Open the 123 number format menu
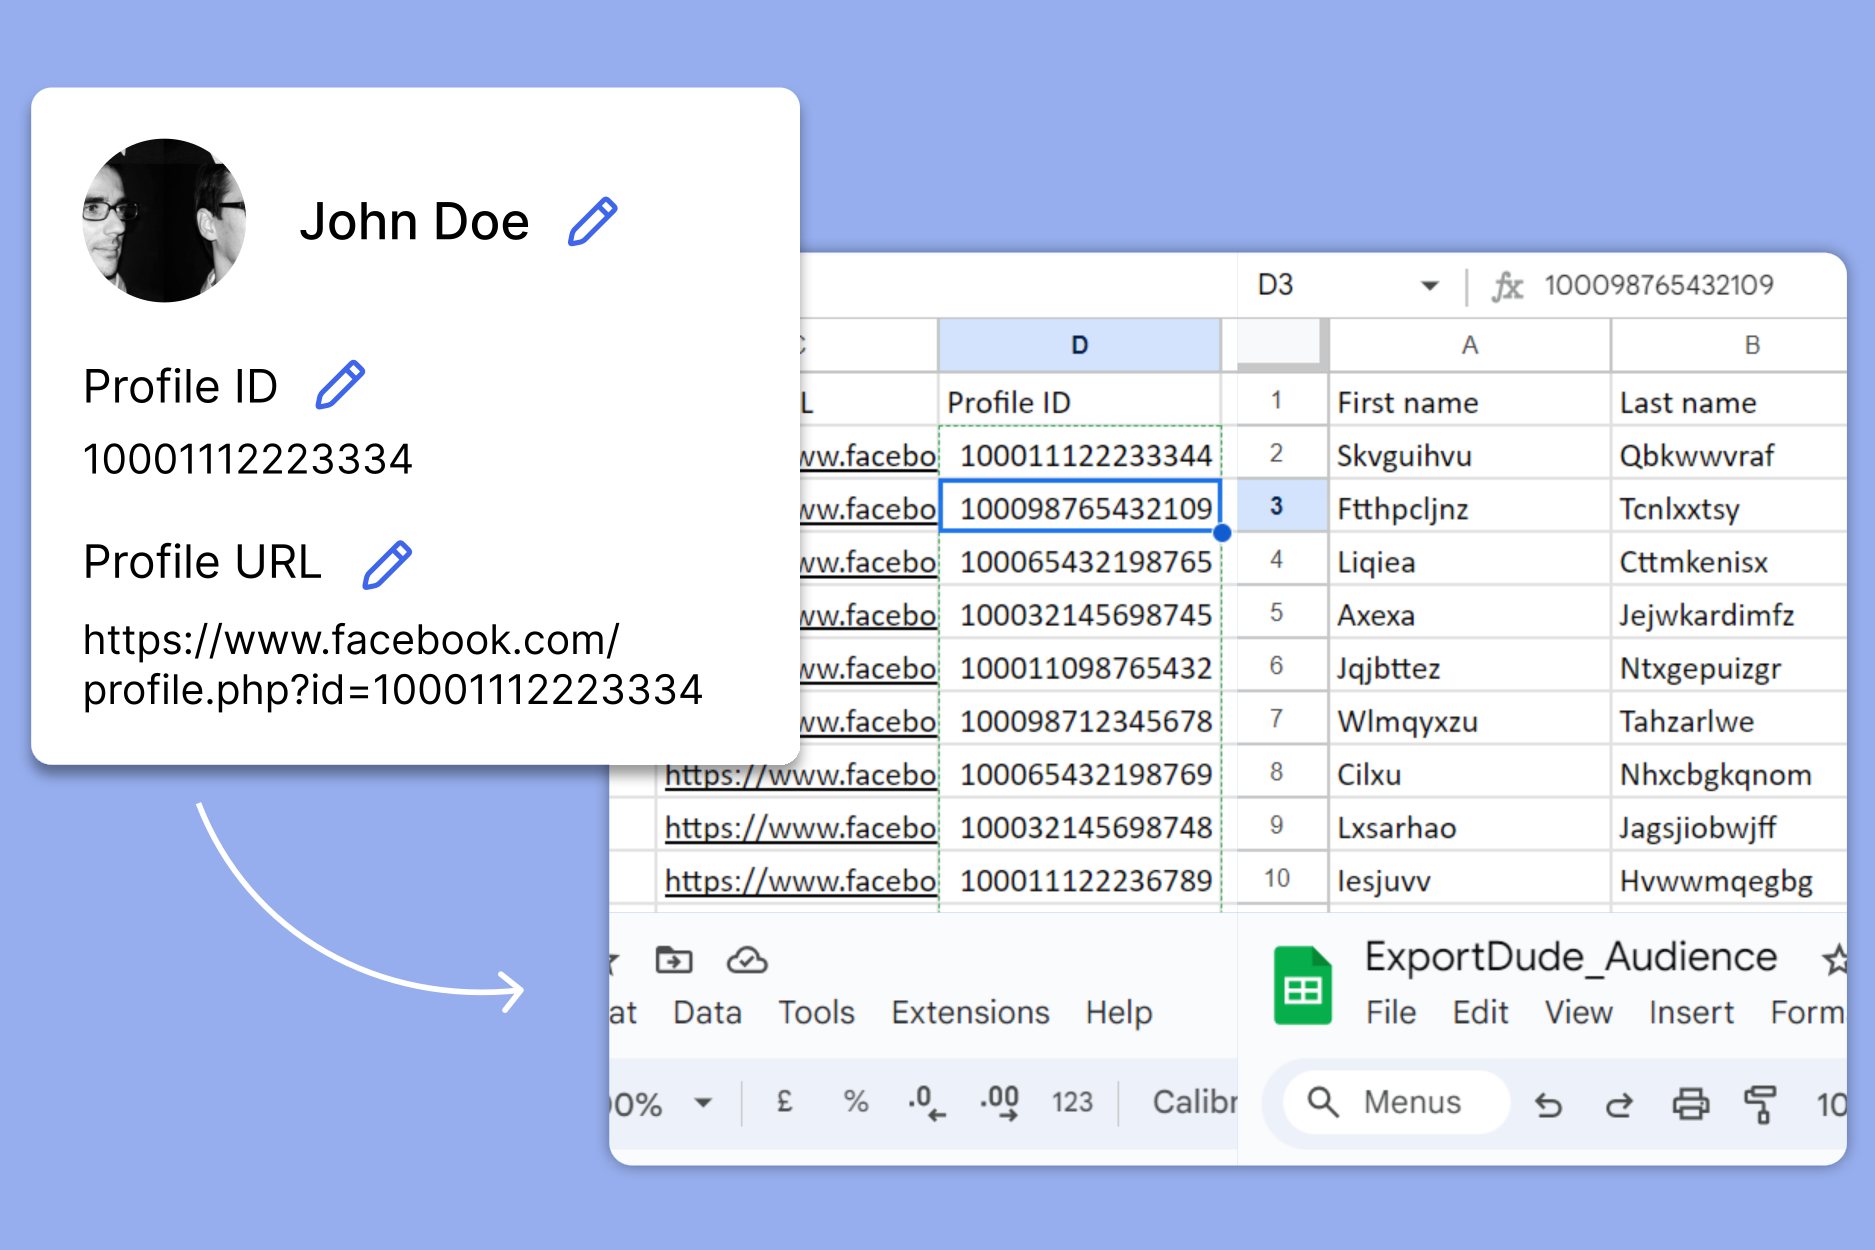The height and width of the screenshot is (1250, 1875). [1072, 1102]
